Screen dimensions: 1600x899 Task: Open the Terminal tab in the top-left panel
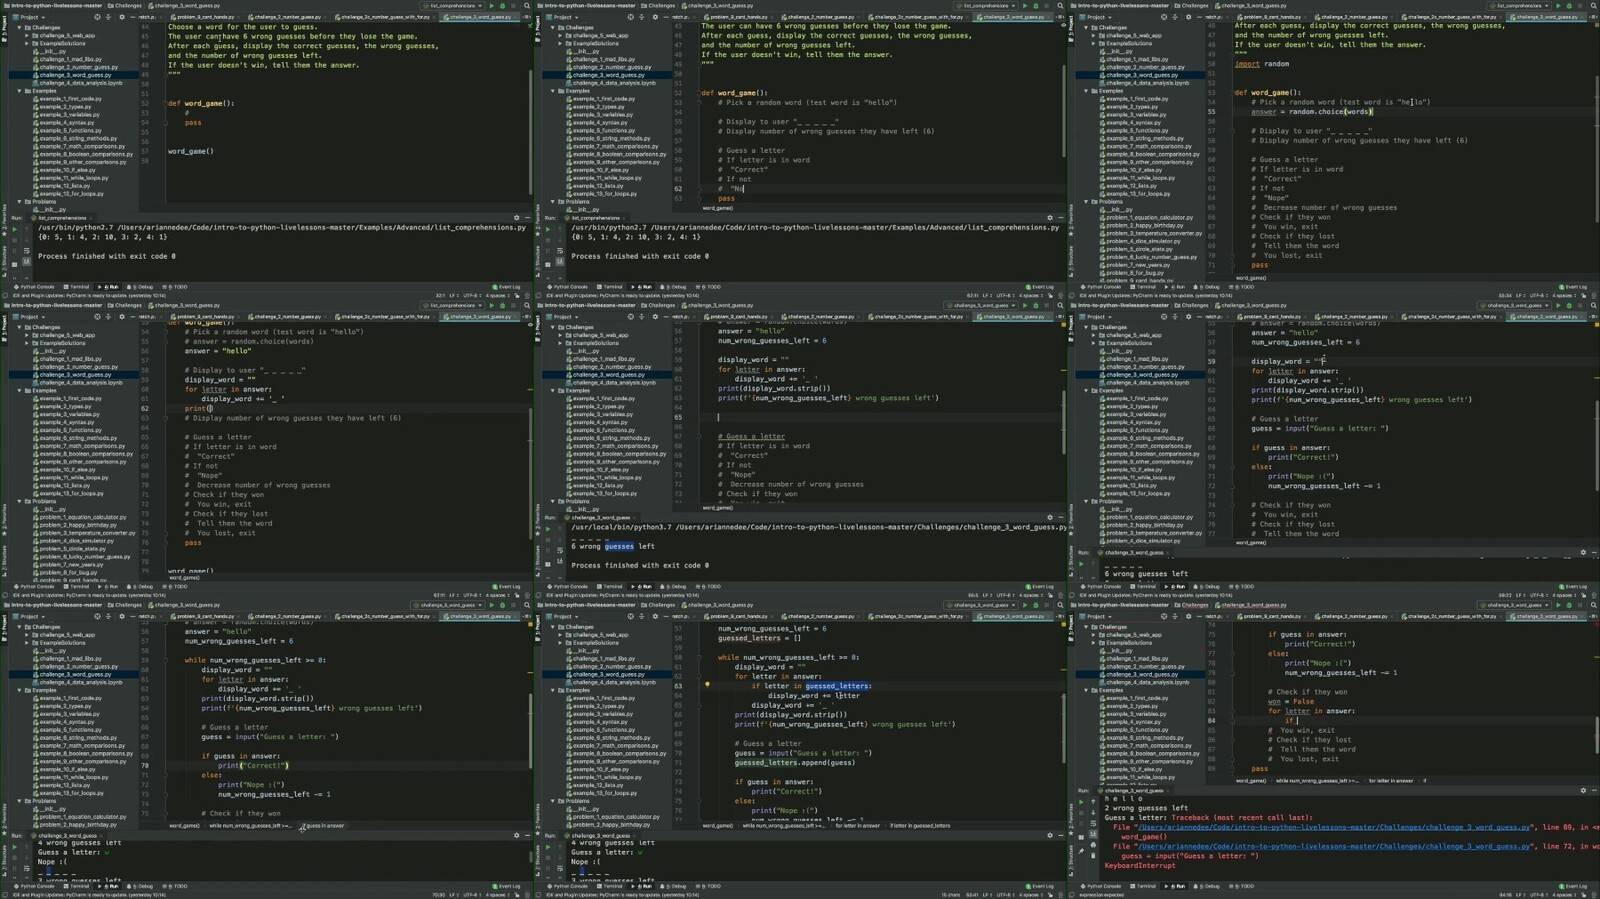pyautogui.click(x=79, y=287)
